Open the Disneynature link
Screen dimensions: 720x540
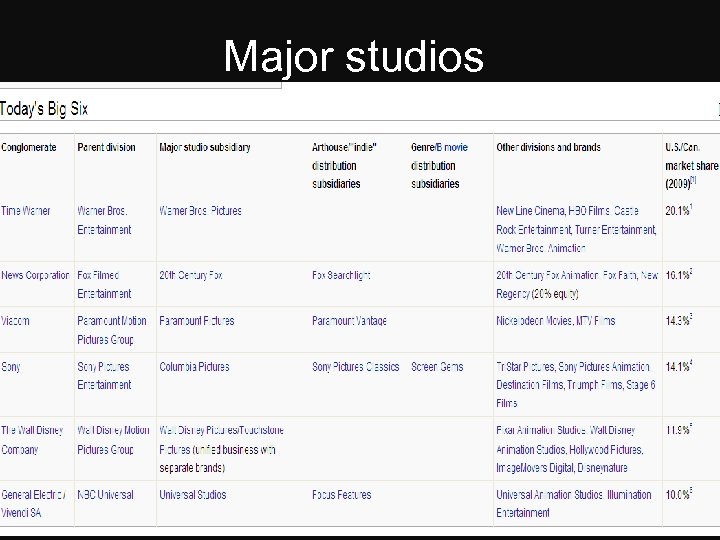[602, 467]
